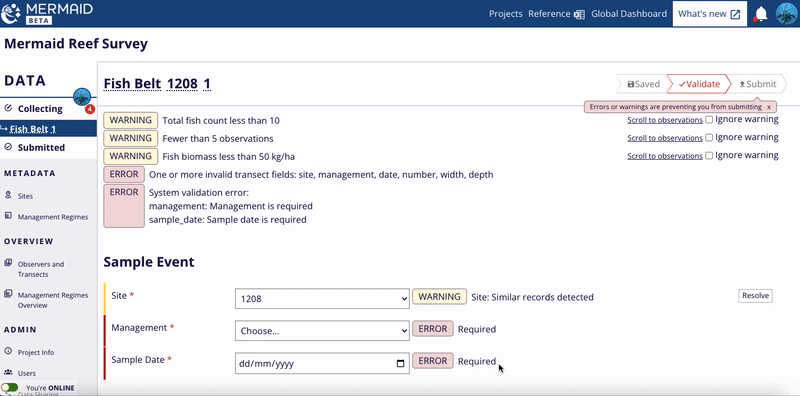The image size is (800, 396).
Task: Click the Observers and Transects icon
Action: pos(8,263)
